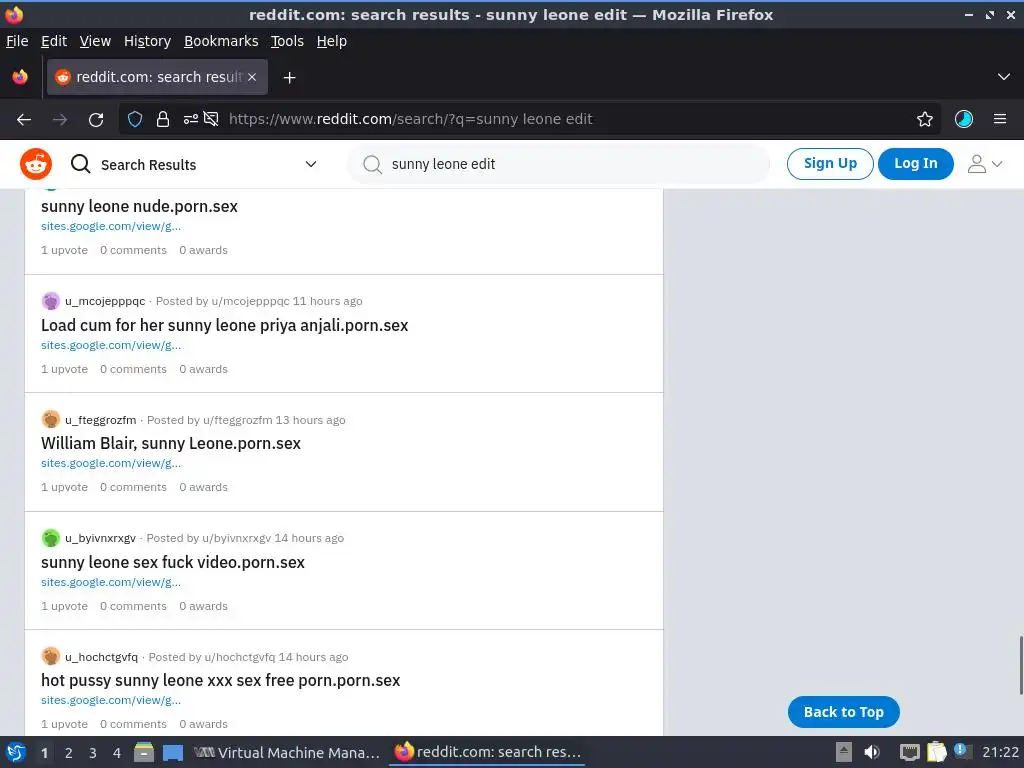This screenshot has height=768, width=1024.
Task: Open the Bookmarks menu
Action: (x=221, y=41)
